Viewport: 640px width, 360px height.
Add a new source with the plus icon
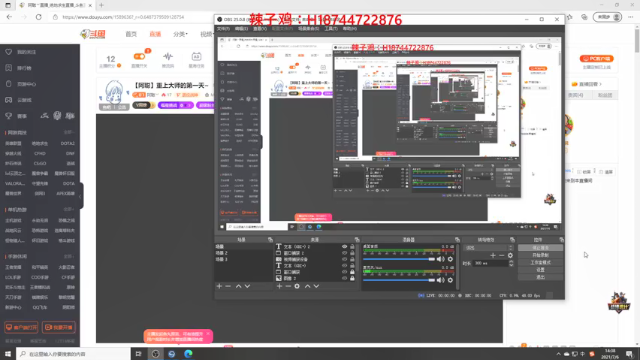pos(279,287)
